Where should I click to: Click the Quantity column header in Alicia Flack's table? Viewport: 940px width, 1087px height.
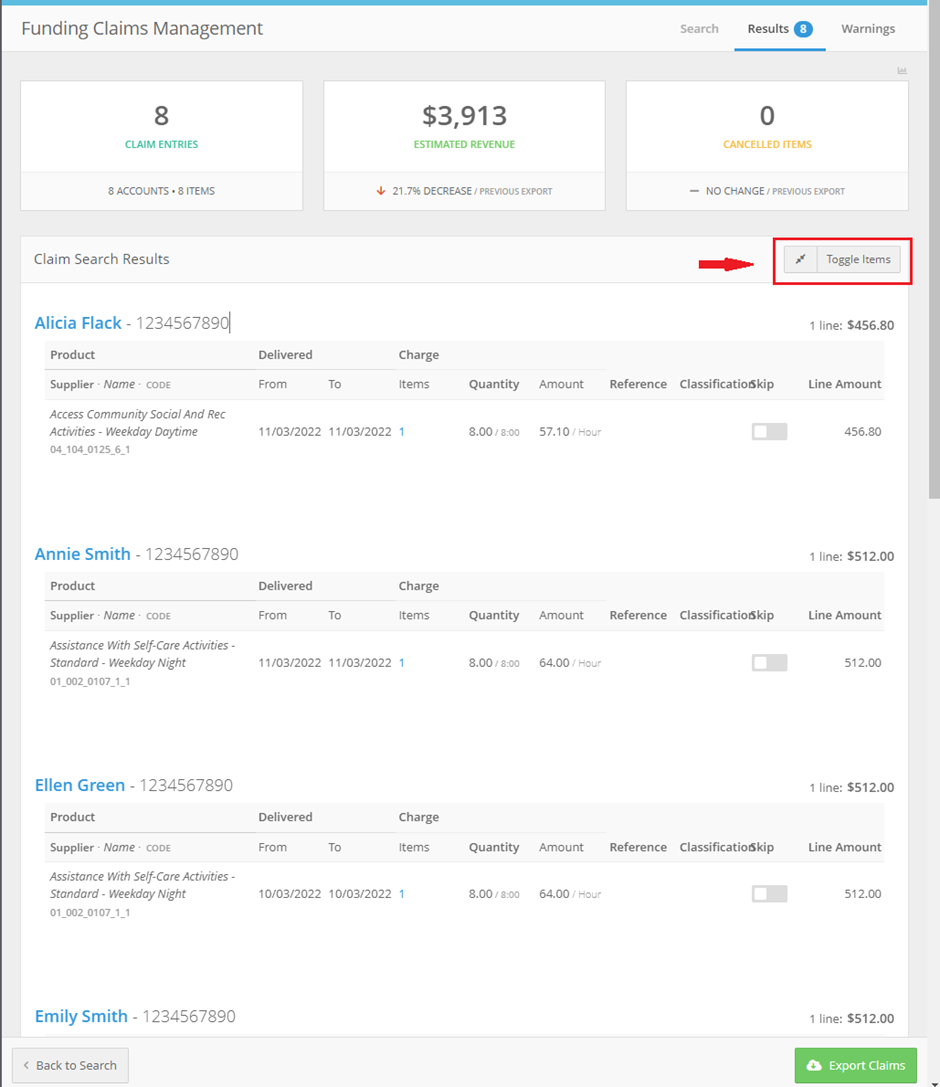pos(494,384)
